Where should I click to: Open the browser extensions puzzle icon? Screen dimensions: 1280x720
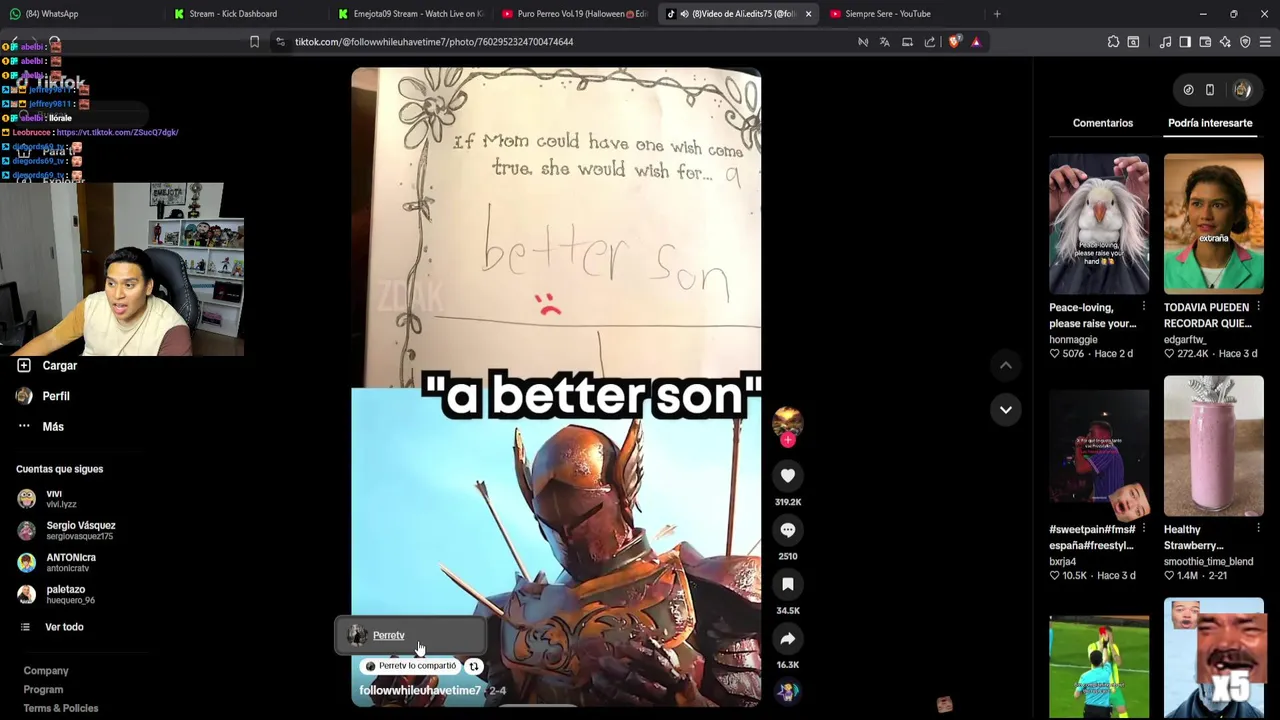pyautogui.click(x=1113, y=42)
